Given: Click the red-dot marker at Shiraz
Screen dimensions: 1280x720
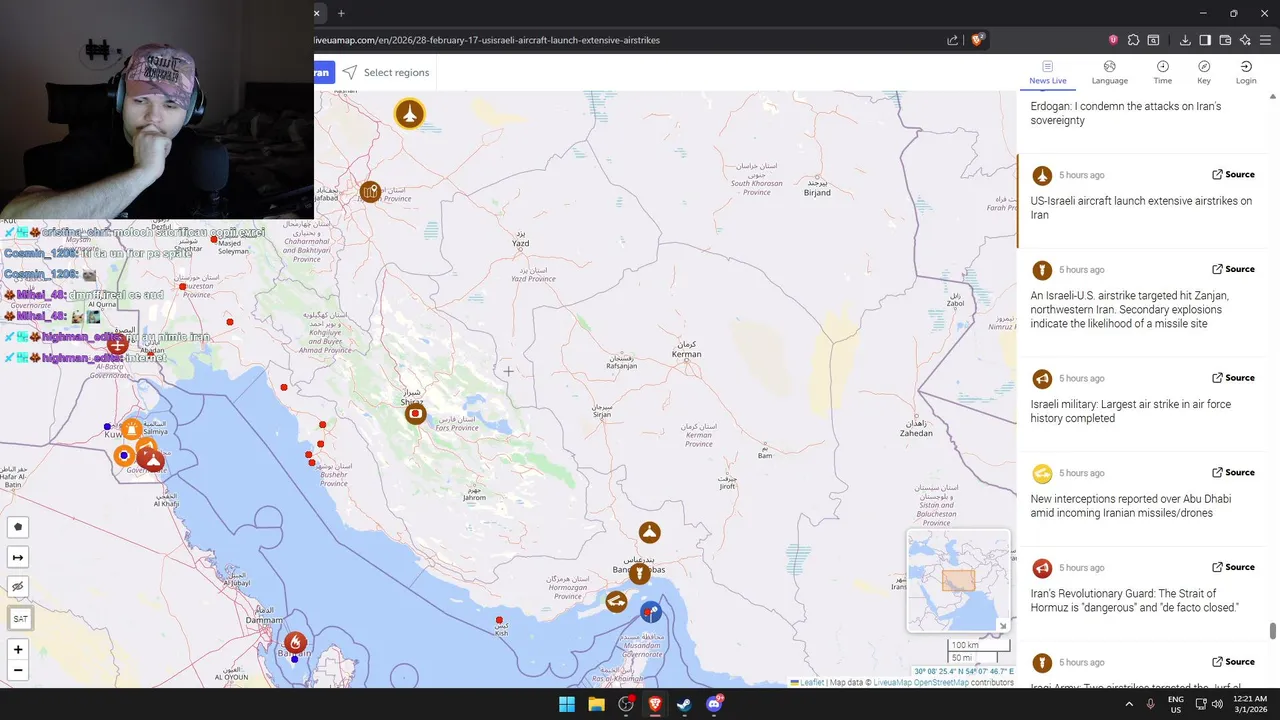Looking at the screenshot, I should tap(415, 413).
